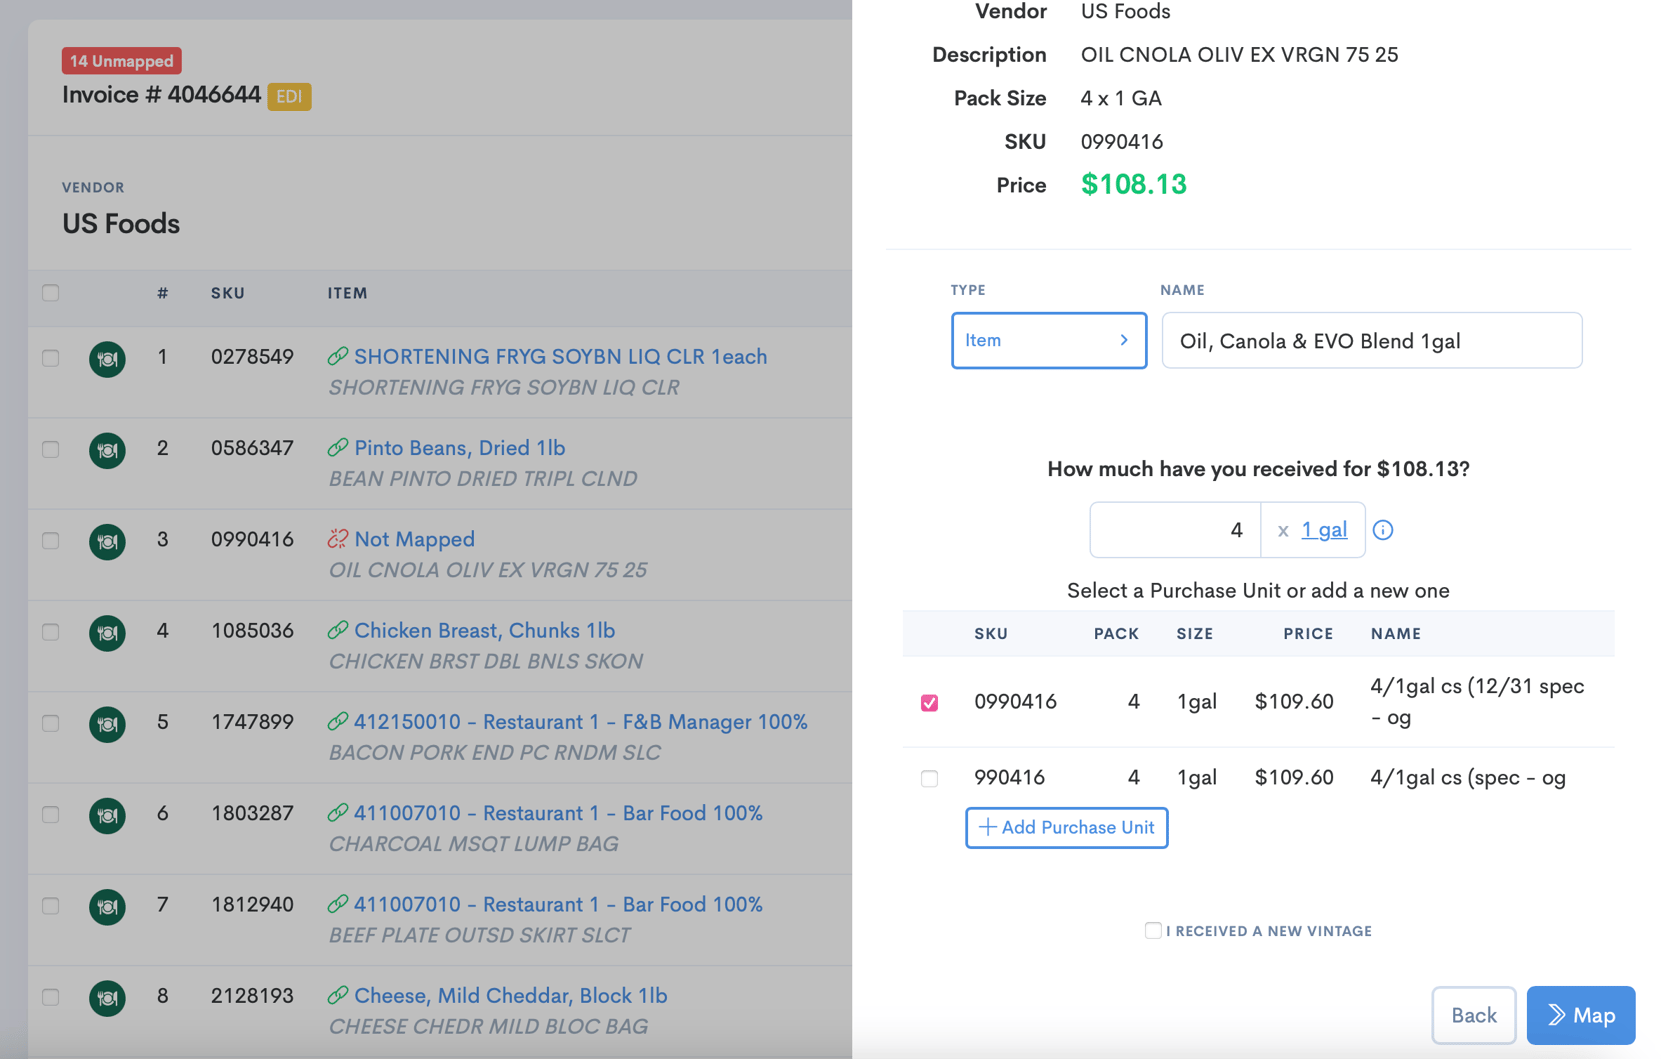The height and width of the screenshot is (1059, 1661).
Task: Open the 1 gal unit selector
Action: click(x=1323, y=530)
